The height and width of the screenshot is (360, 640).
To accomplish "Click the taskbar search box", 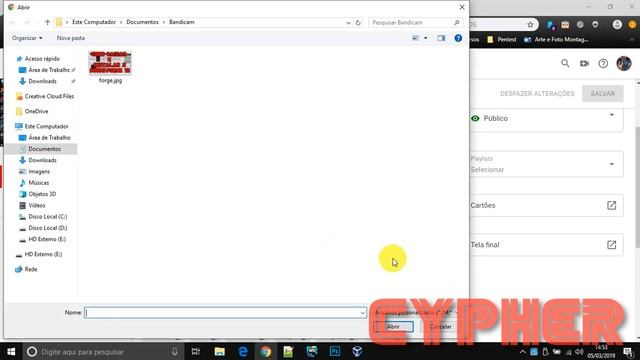I will [x=104, y=351].
